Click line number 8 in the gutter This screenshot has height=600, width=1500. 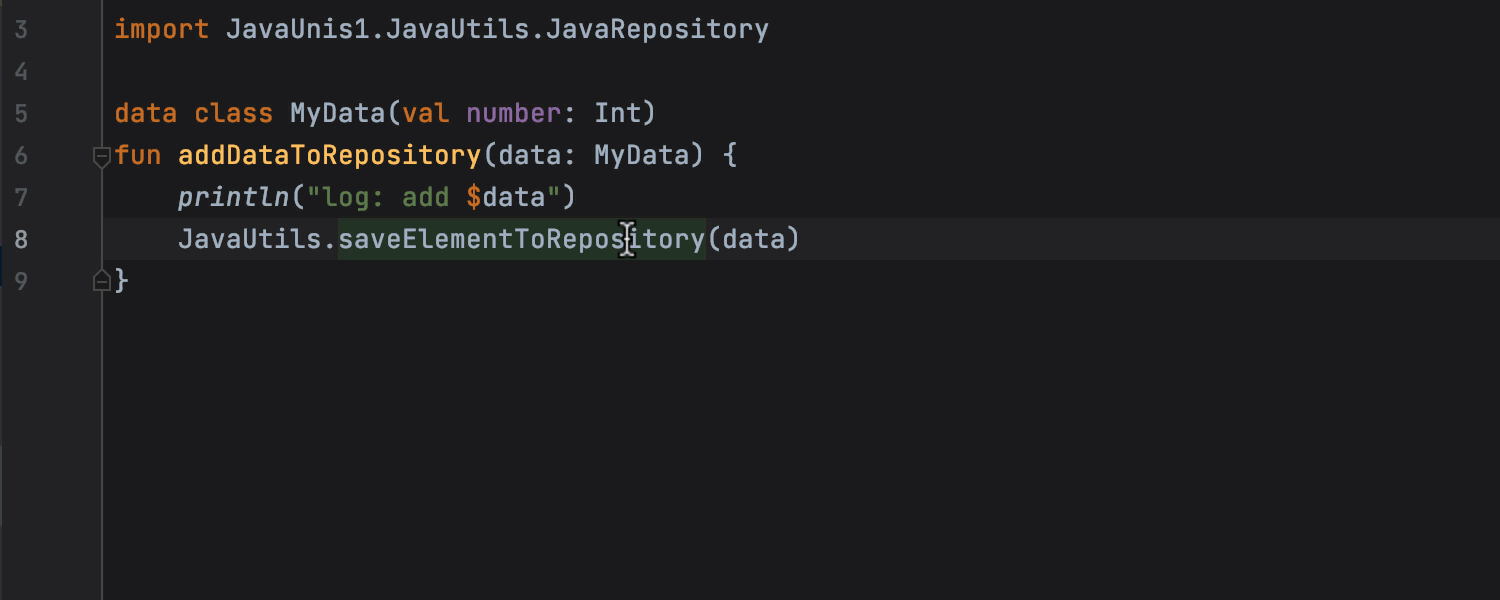(x=22, y=239)
